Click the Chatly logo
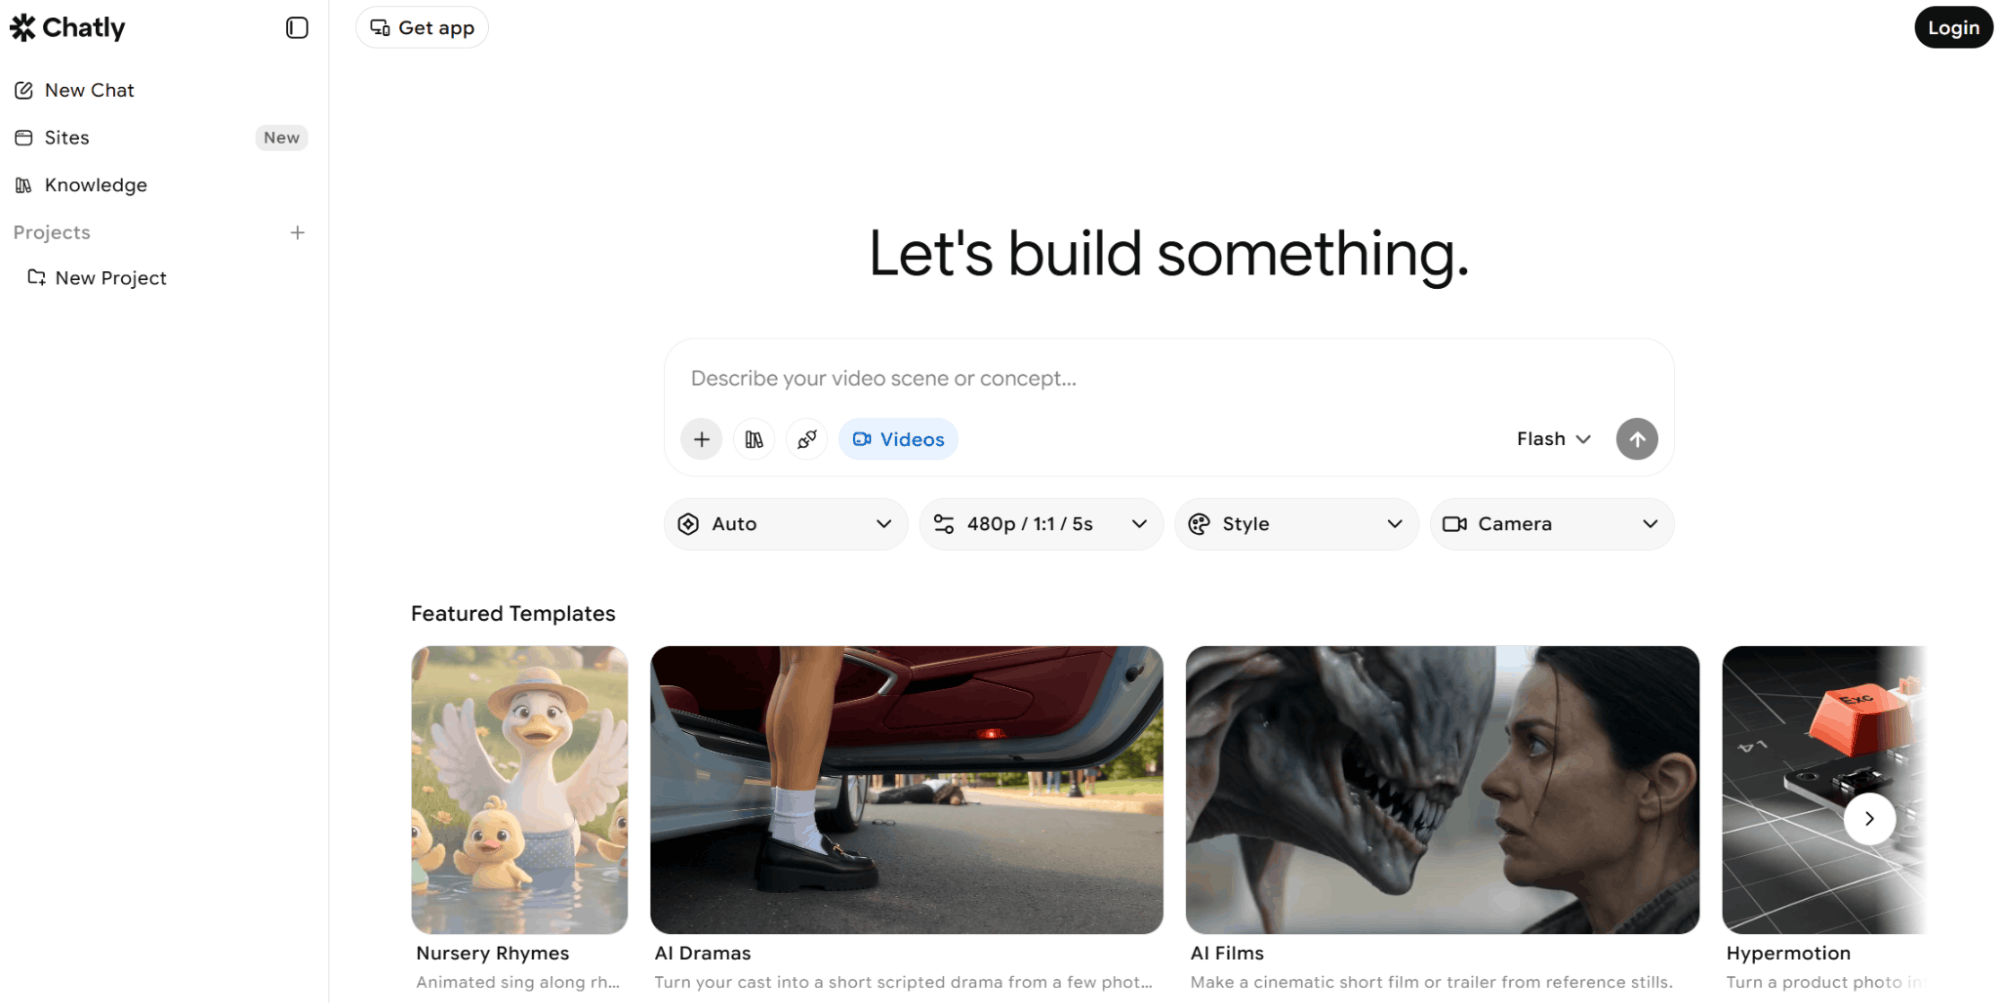The image size is (1999, 1004). (68, 28)
